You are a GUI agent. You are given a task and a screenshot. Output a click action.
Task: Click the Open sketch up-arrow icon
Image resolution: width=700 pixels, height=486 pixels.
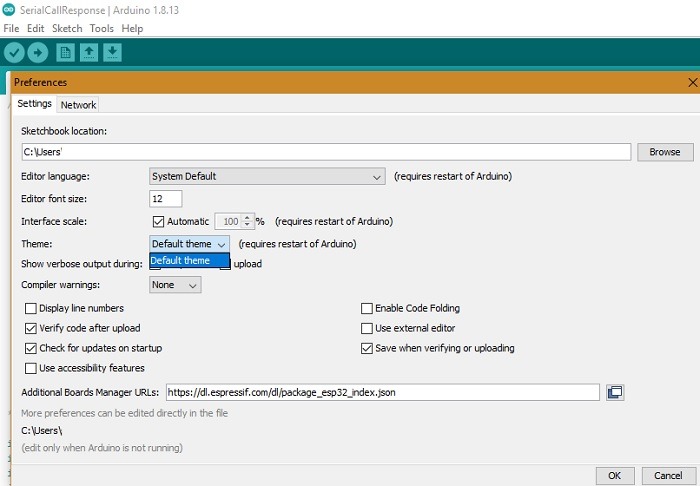[x=89, y=53]
